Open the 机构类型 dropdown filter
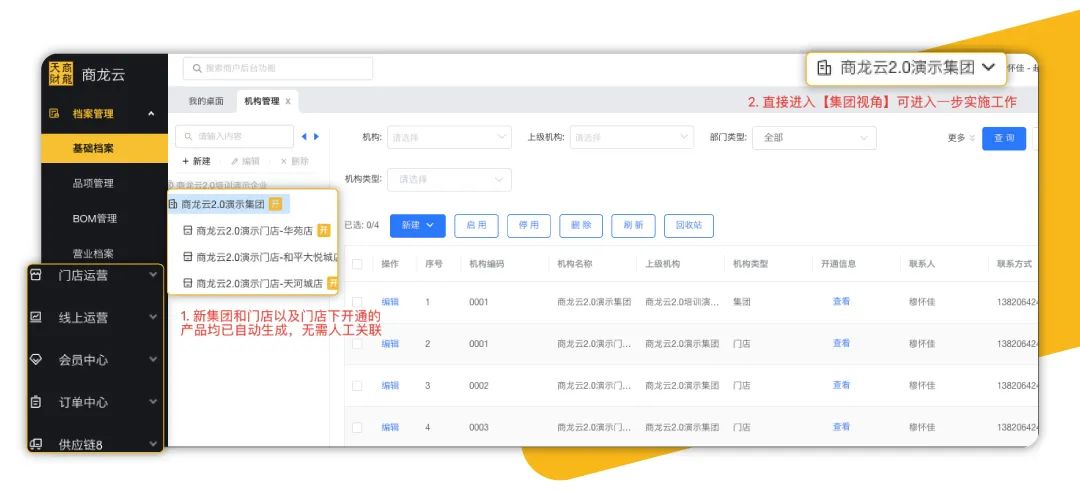Image resolution: width=1080 pixels, height=496 pixels. (x=449, y=179)
